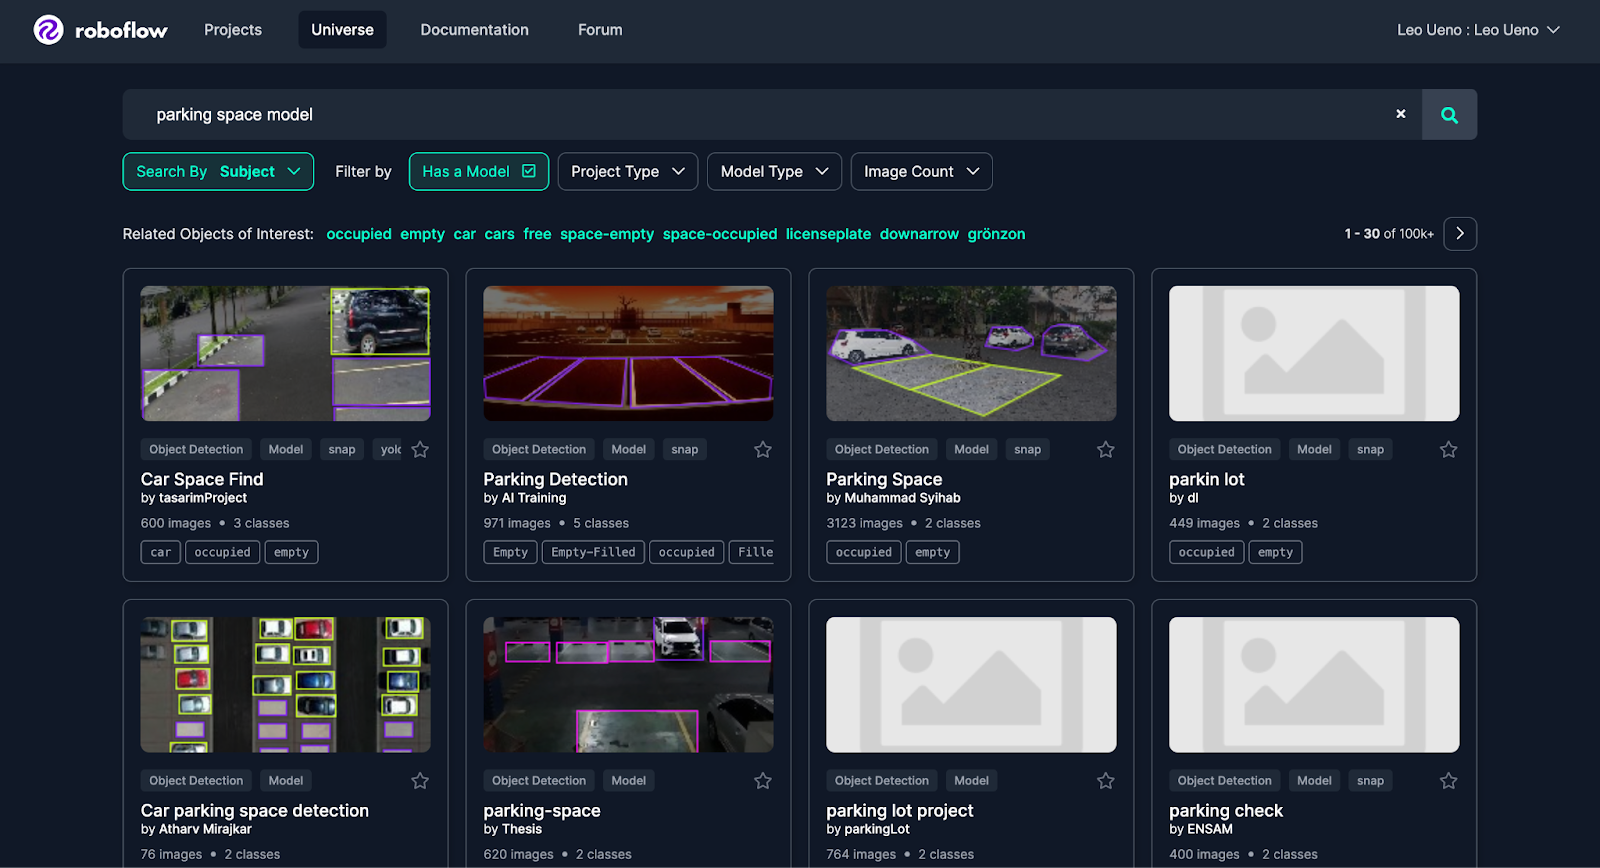Screen dimensions: 1600x868
Task: Click the '1 - 30 of 100k+' results count
Action: coord(1389,234)
